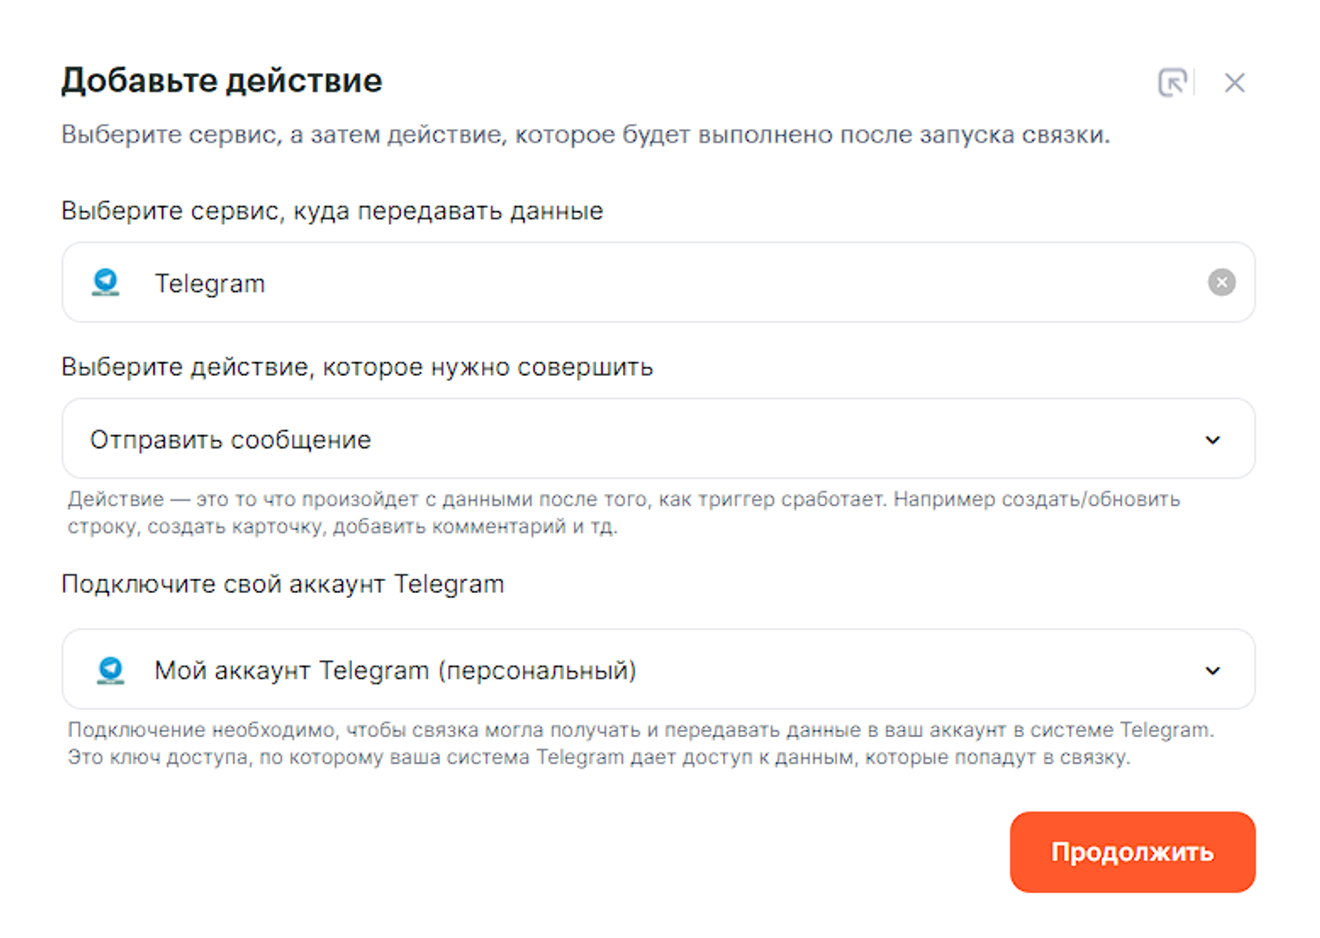The width and height of the screenshot is (1320, 938).
Task: Click the "Добавьте действие" heading
Action: click(222, 80)
